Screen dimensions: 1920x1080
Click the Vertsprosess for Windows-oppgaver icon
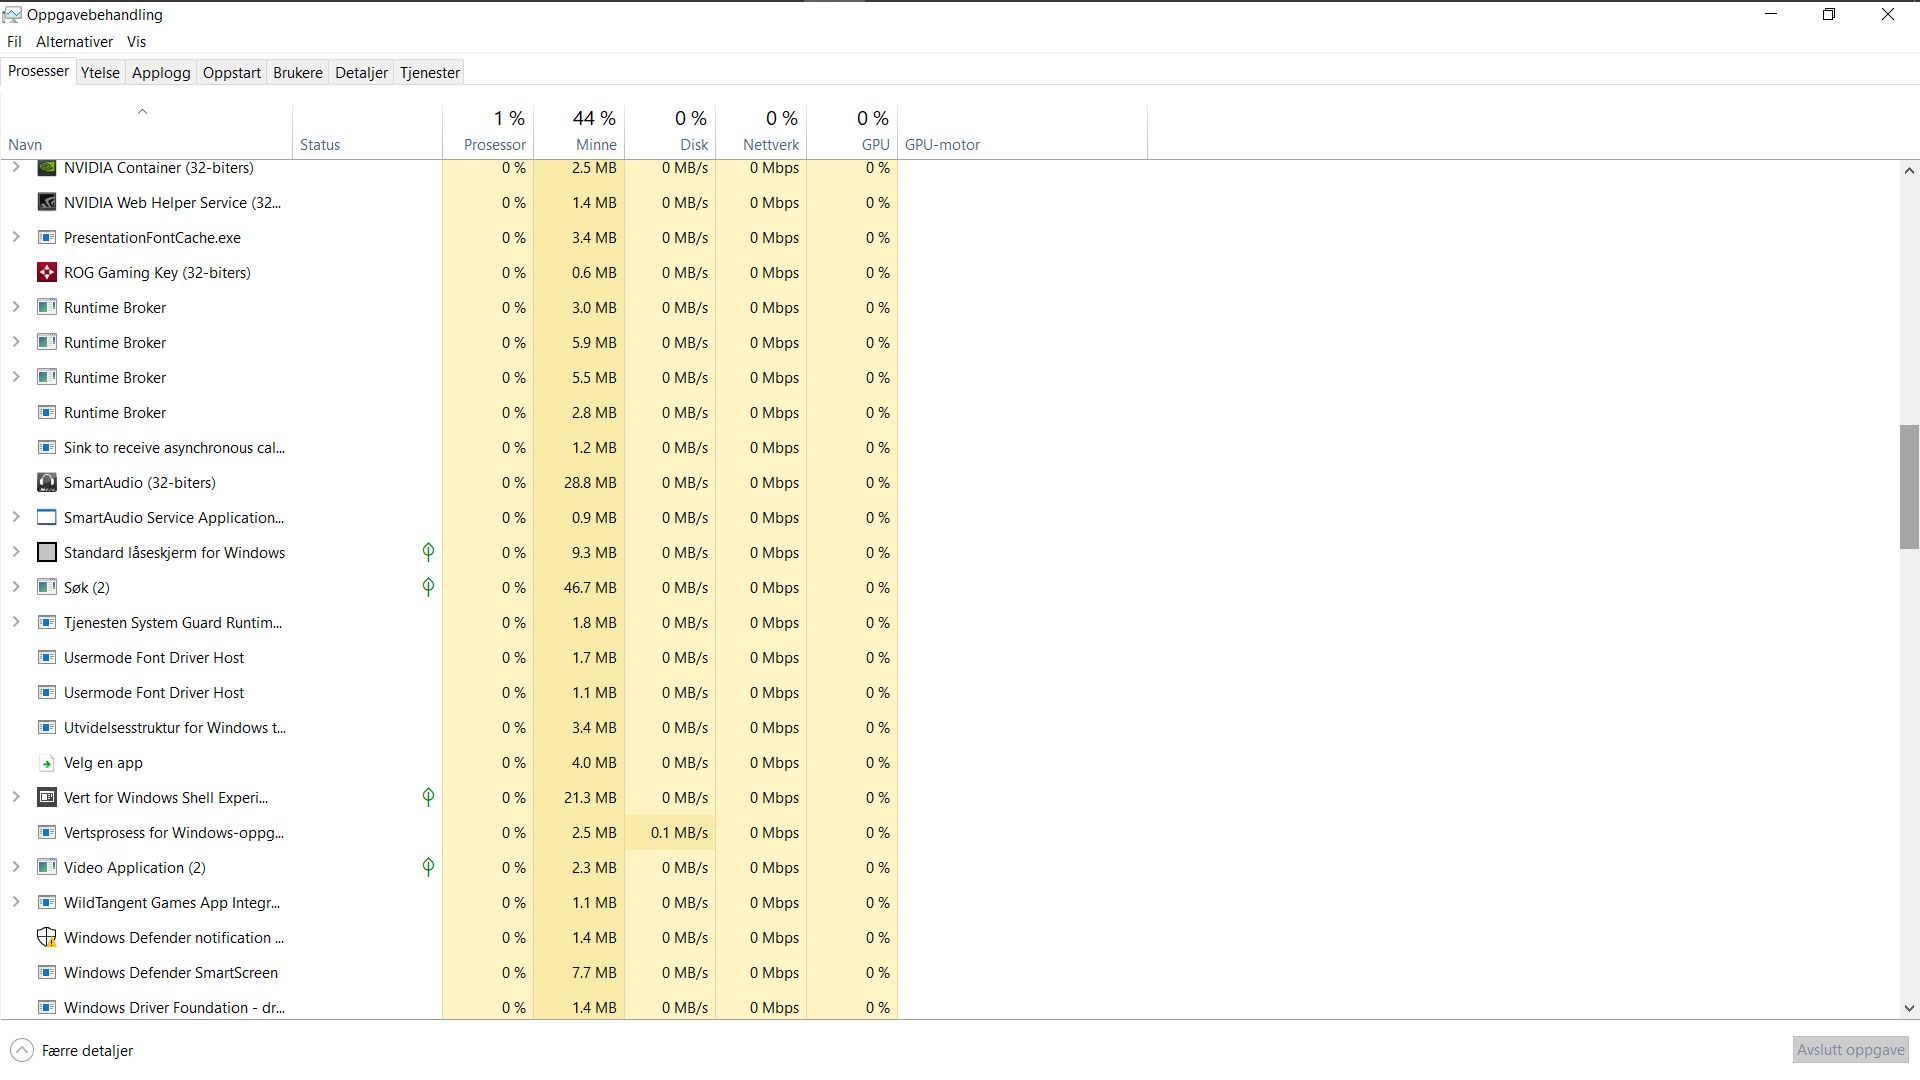click(46, 833)
